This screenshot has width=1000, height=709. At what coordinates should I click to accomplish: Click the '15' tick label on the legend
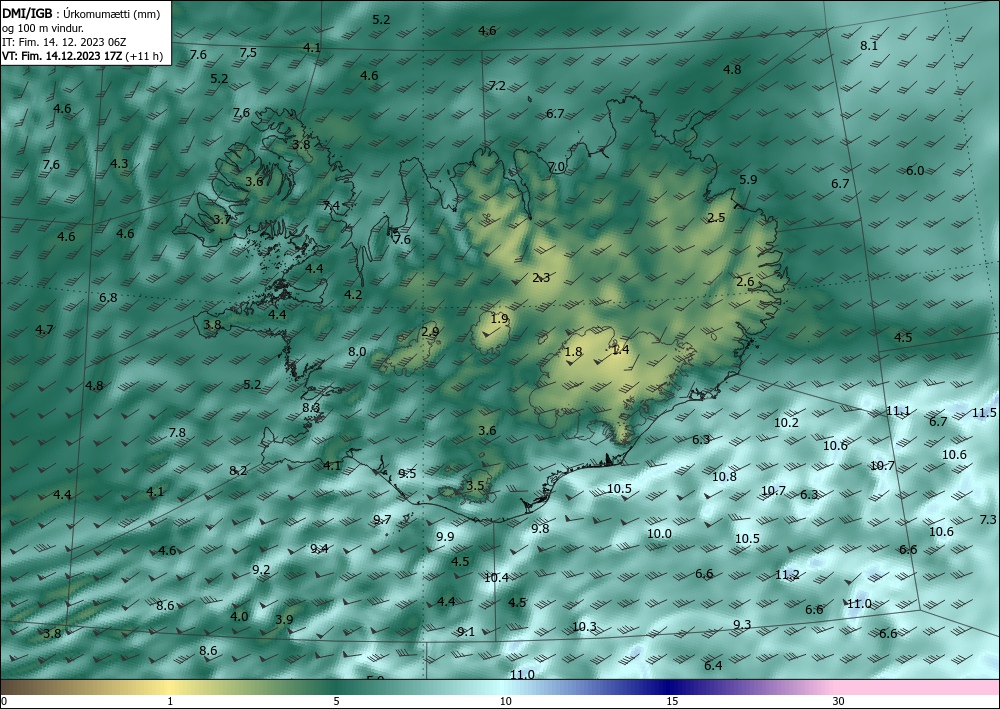pyautogui.click(x=672, y=702)
